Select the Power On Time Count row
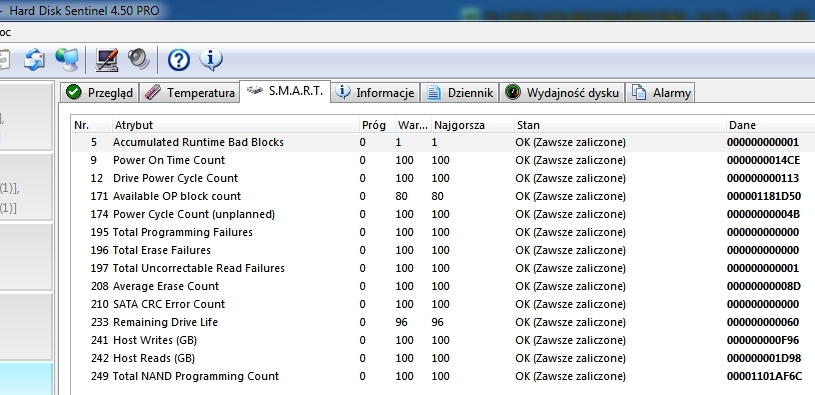815x395 pixels. coord(443,160)
